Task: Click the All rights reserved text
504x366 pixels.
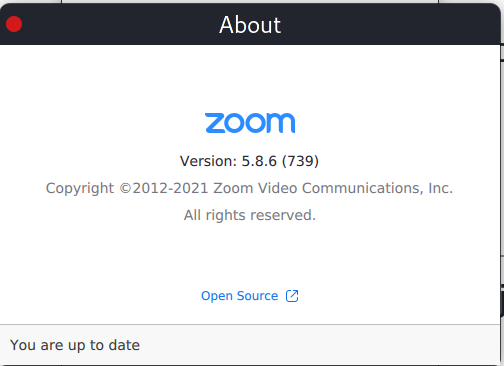Action: pyautogui.click(x=250, y=215)
